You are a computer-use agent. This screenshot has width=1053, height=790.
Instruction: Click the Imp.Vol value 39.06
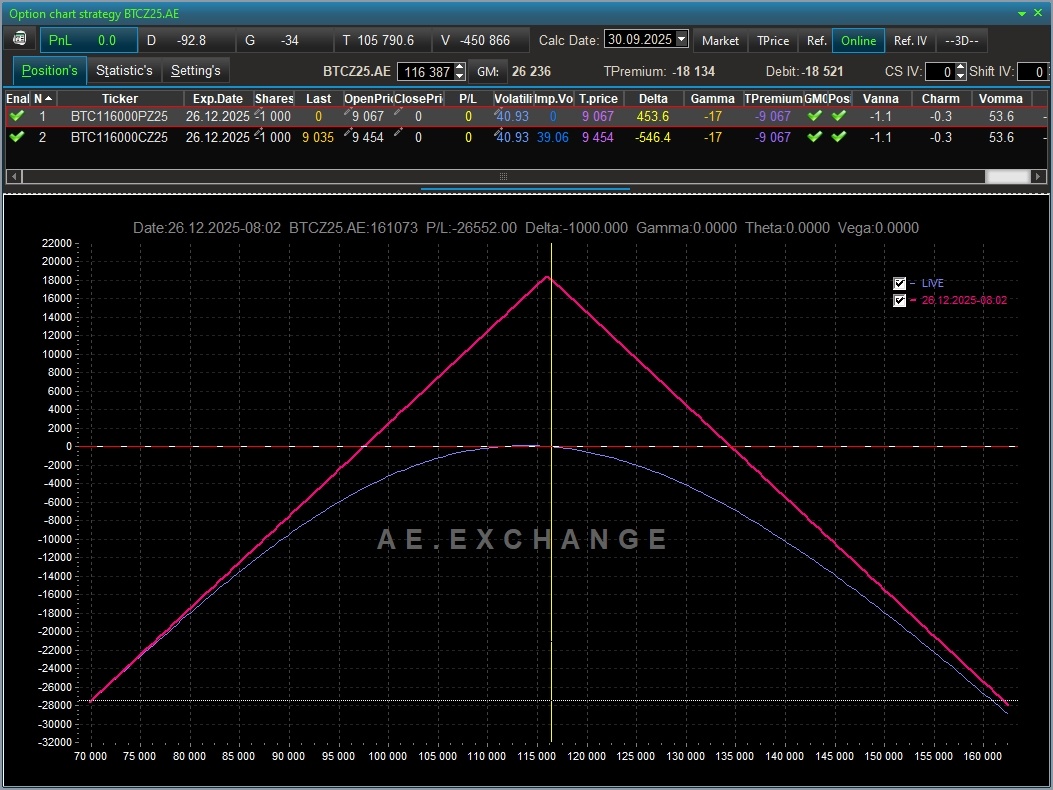553,137
